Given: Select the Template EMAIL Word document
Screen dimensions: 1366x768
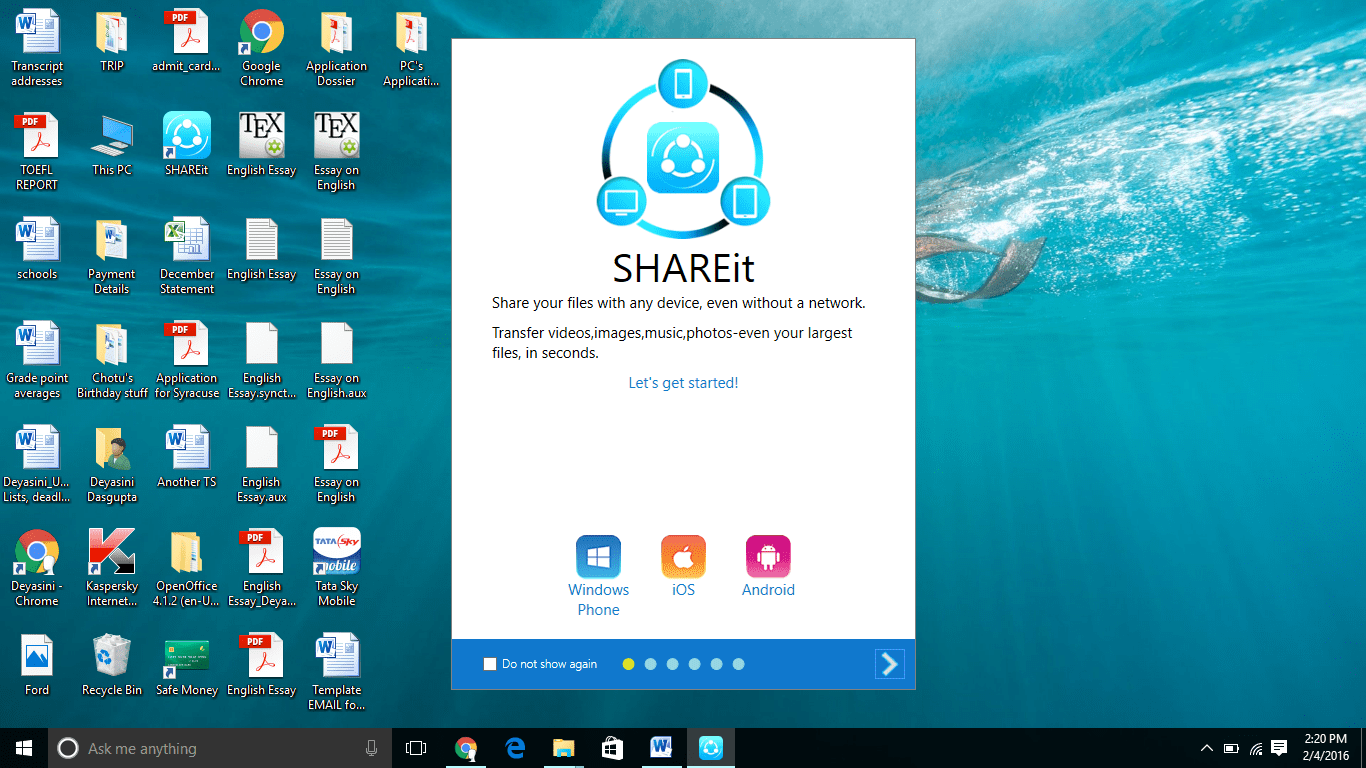Looking at the screenshot, I should [x=336, y=656].
